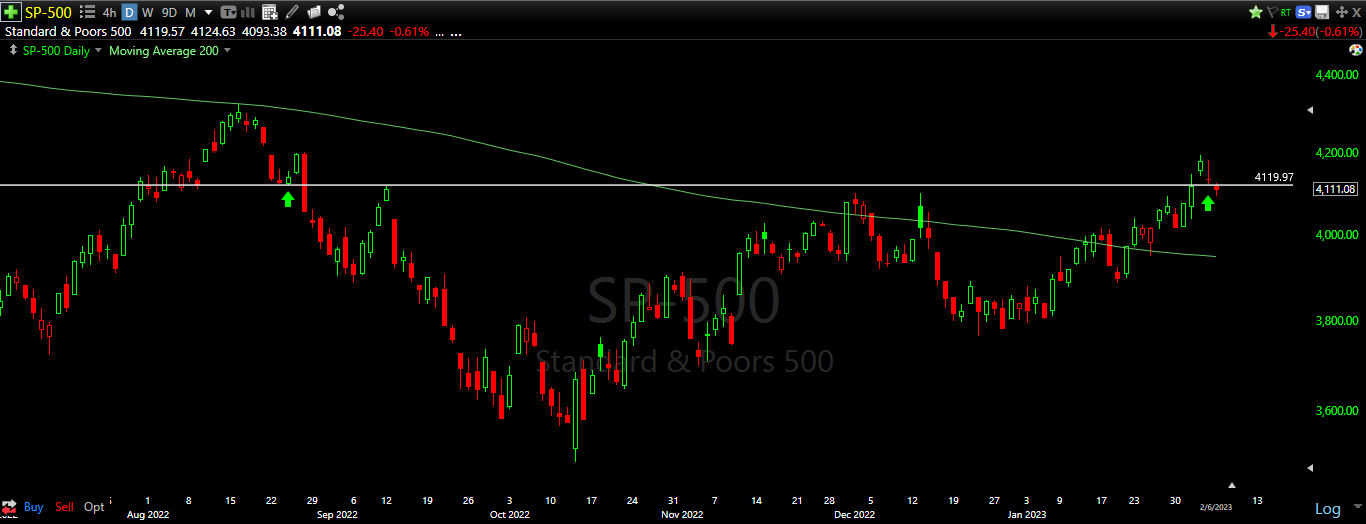Click the small left triangle near top of price axis
1366x524 pixels.
pyautogui.click(x=1312, y=111)
